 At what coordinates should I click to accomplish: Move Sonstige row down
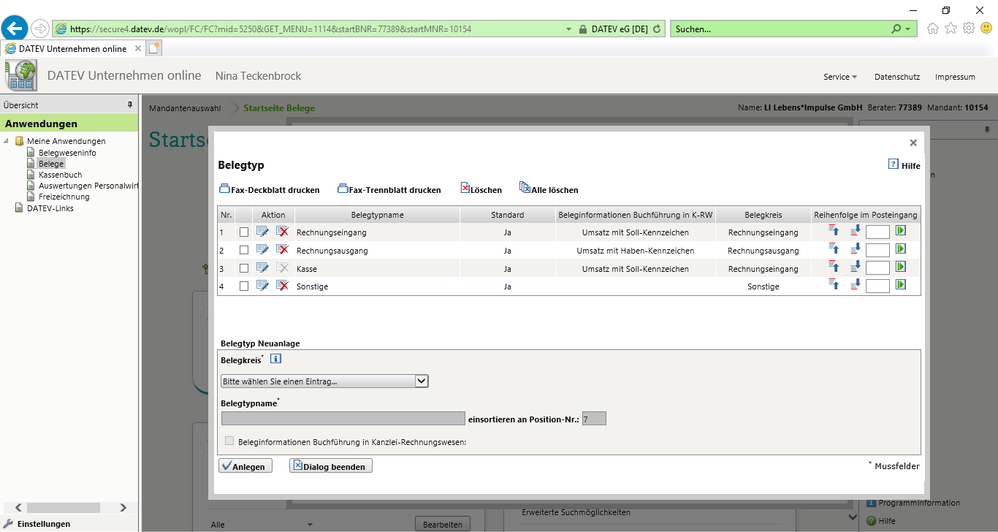pyautogui.click(x=855, y=284)
